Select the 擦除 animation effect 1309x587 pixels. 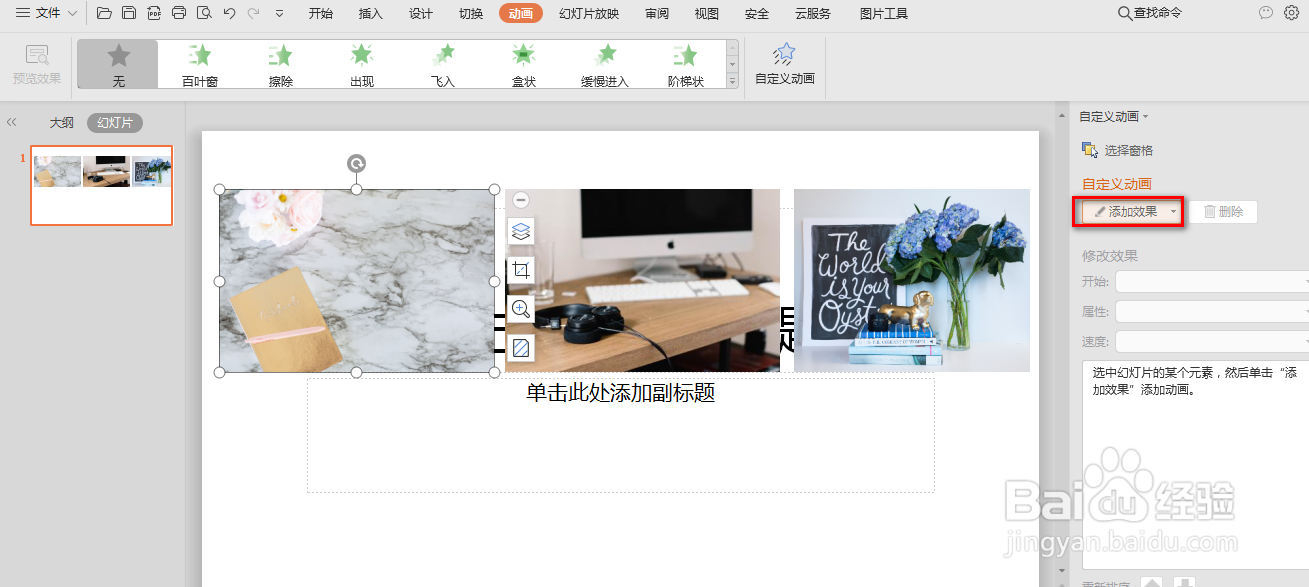(281, 65)
